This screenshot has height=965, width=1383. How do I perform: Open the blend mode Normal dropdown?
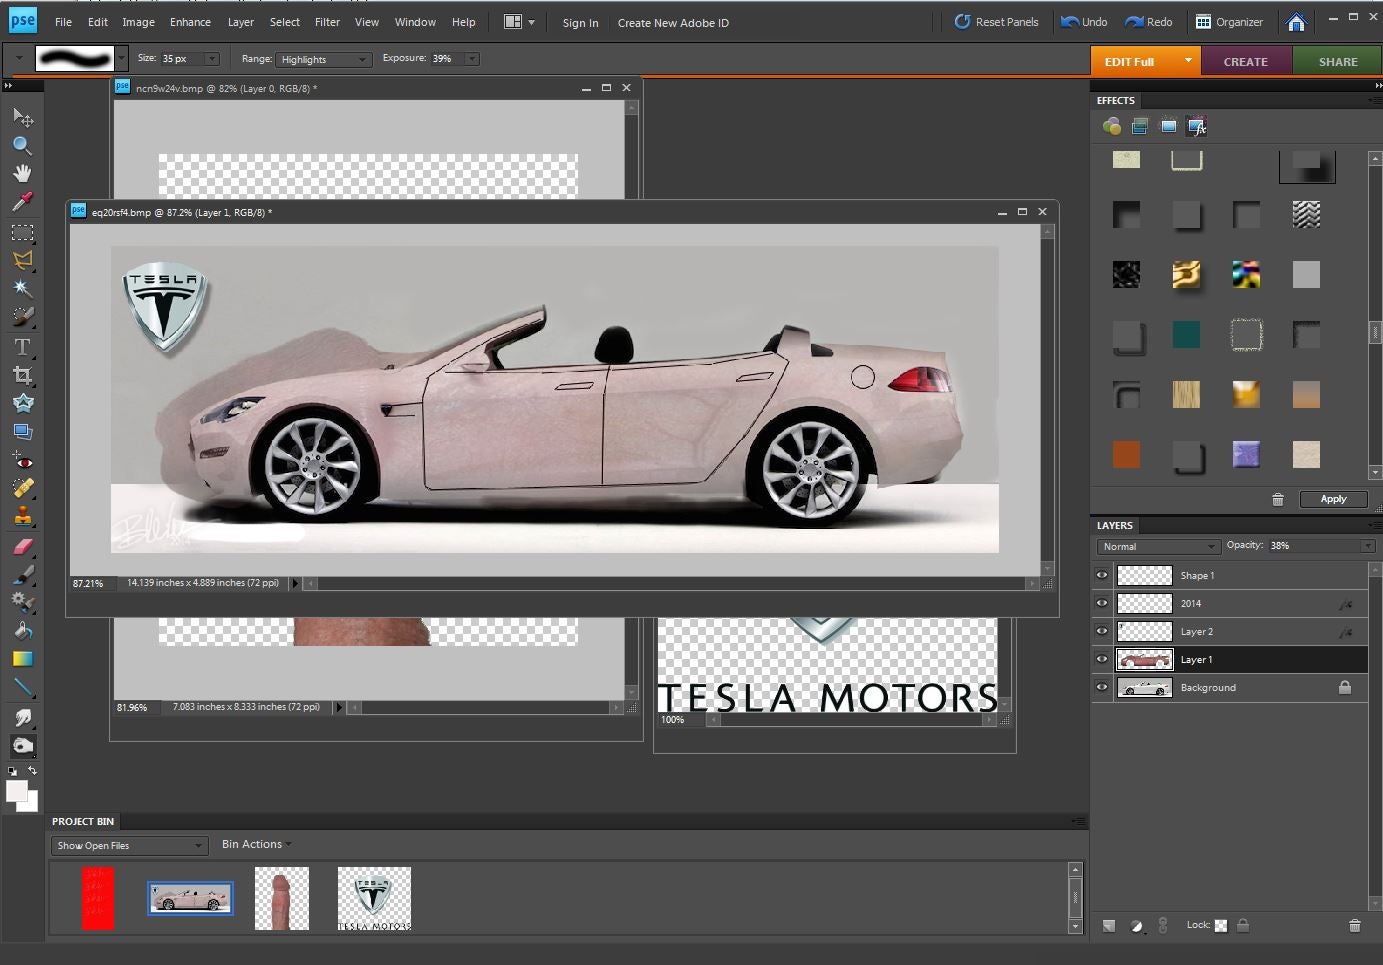coord(1158,546)
